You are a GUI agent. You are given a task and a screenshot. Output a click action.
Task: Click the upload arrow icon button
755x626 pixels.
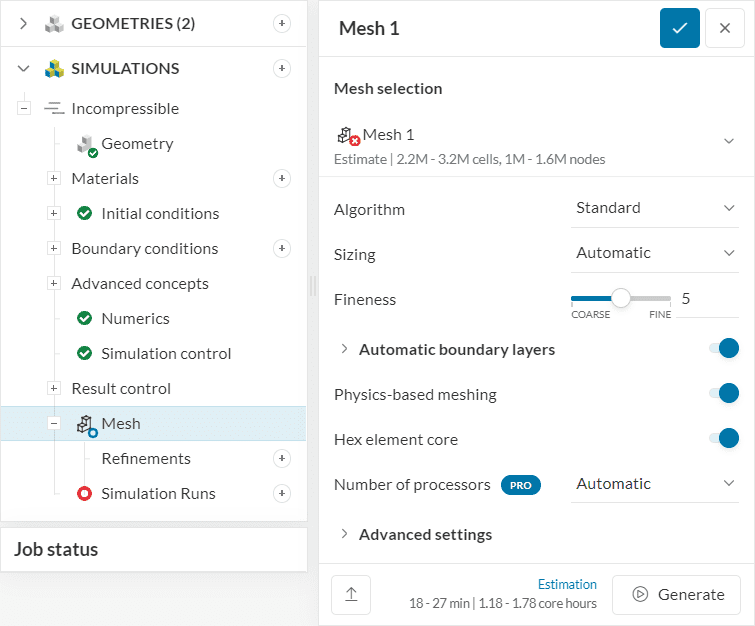coord(351,594)
